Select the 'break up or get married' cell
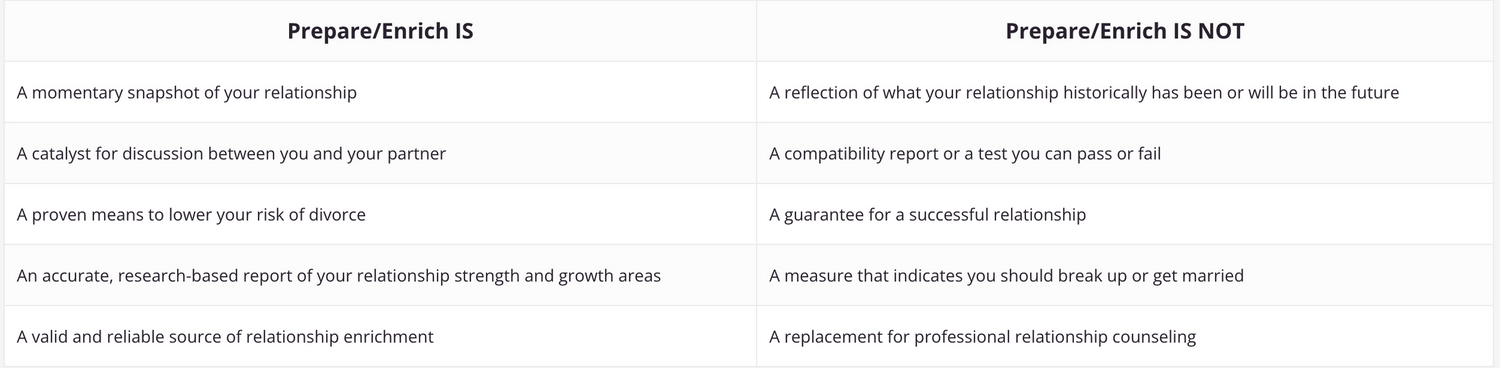The width and height of the screenshot is (1500, 368). point(1127,275)
